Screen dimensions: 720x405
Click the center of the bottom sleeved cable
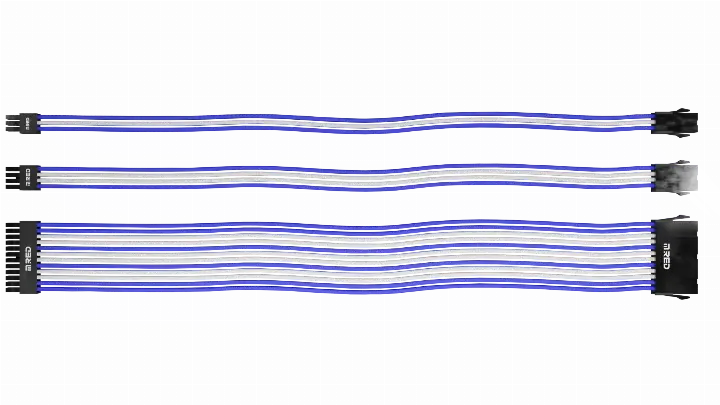pos(350,254)
